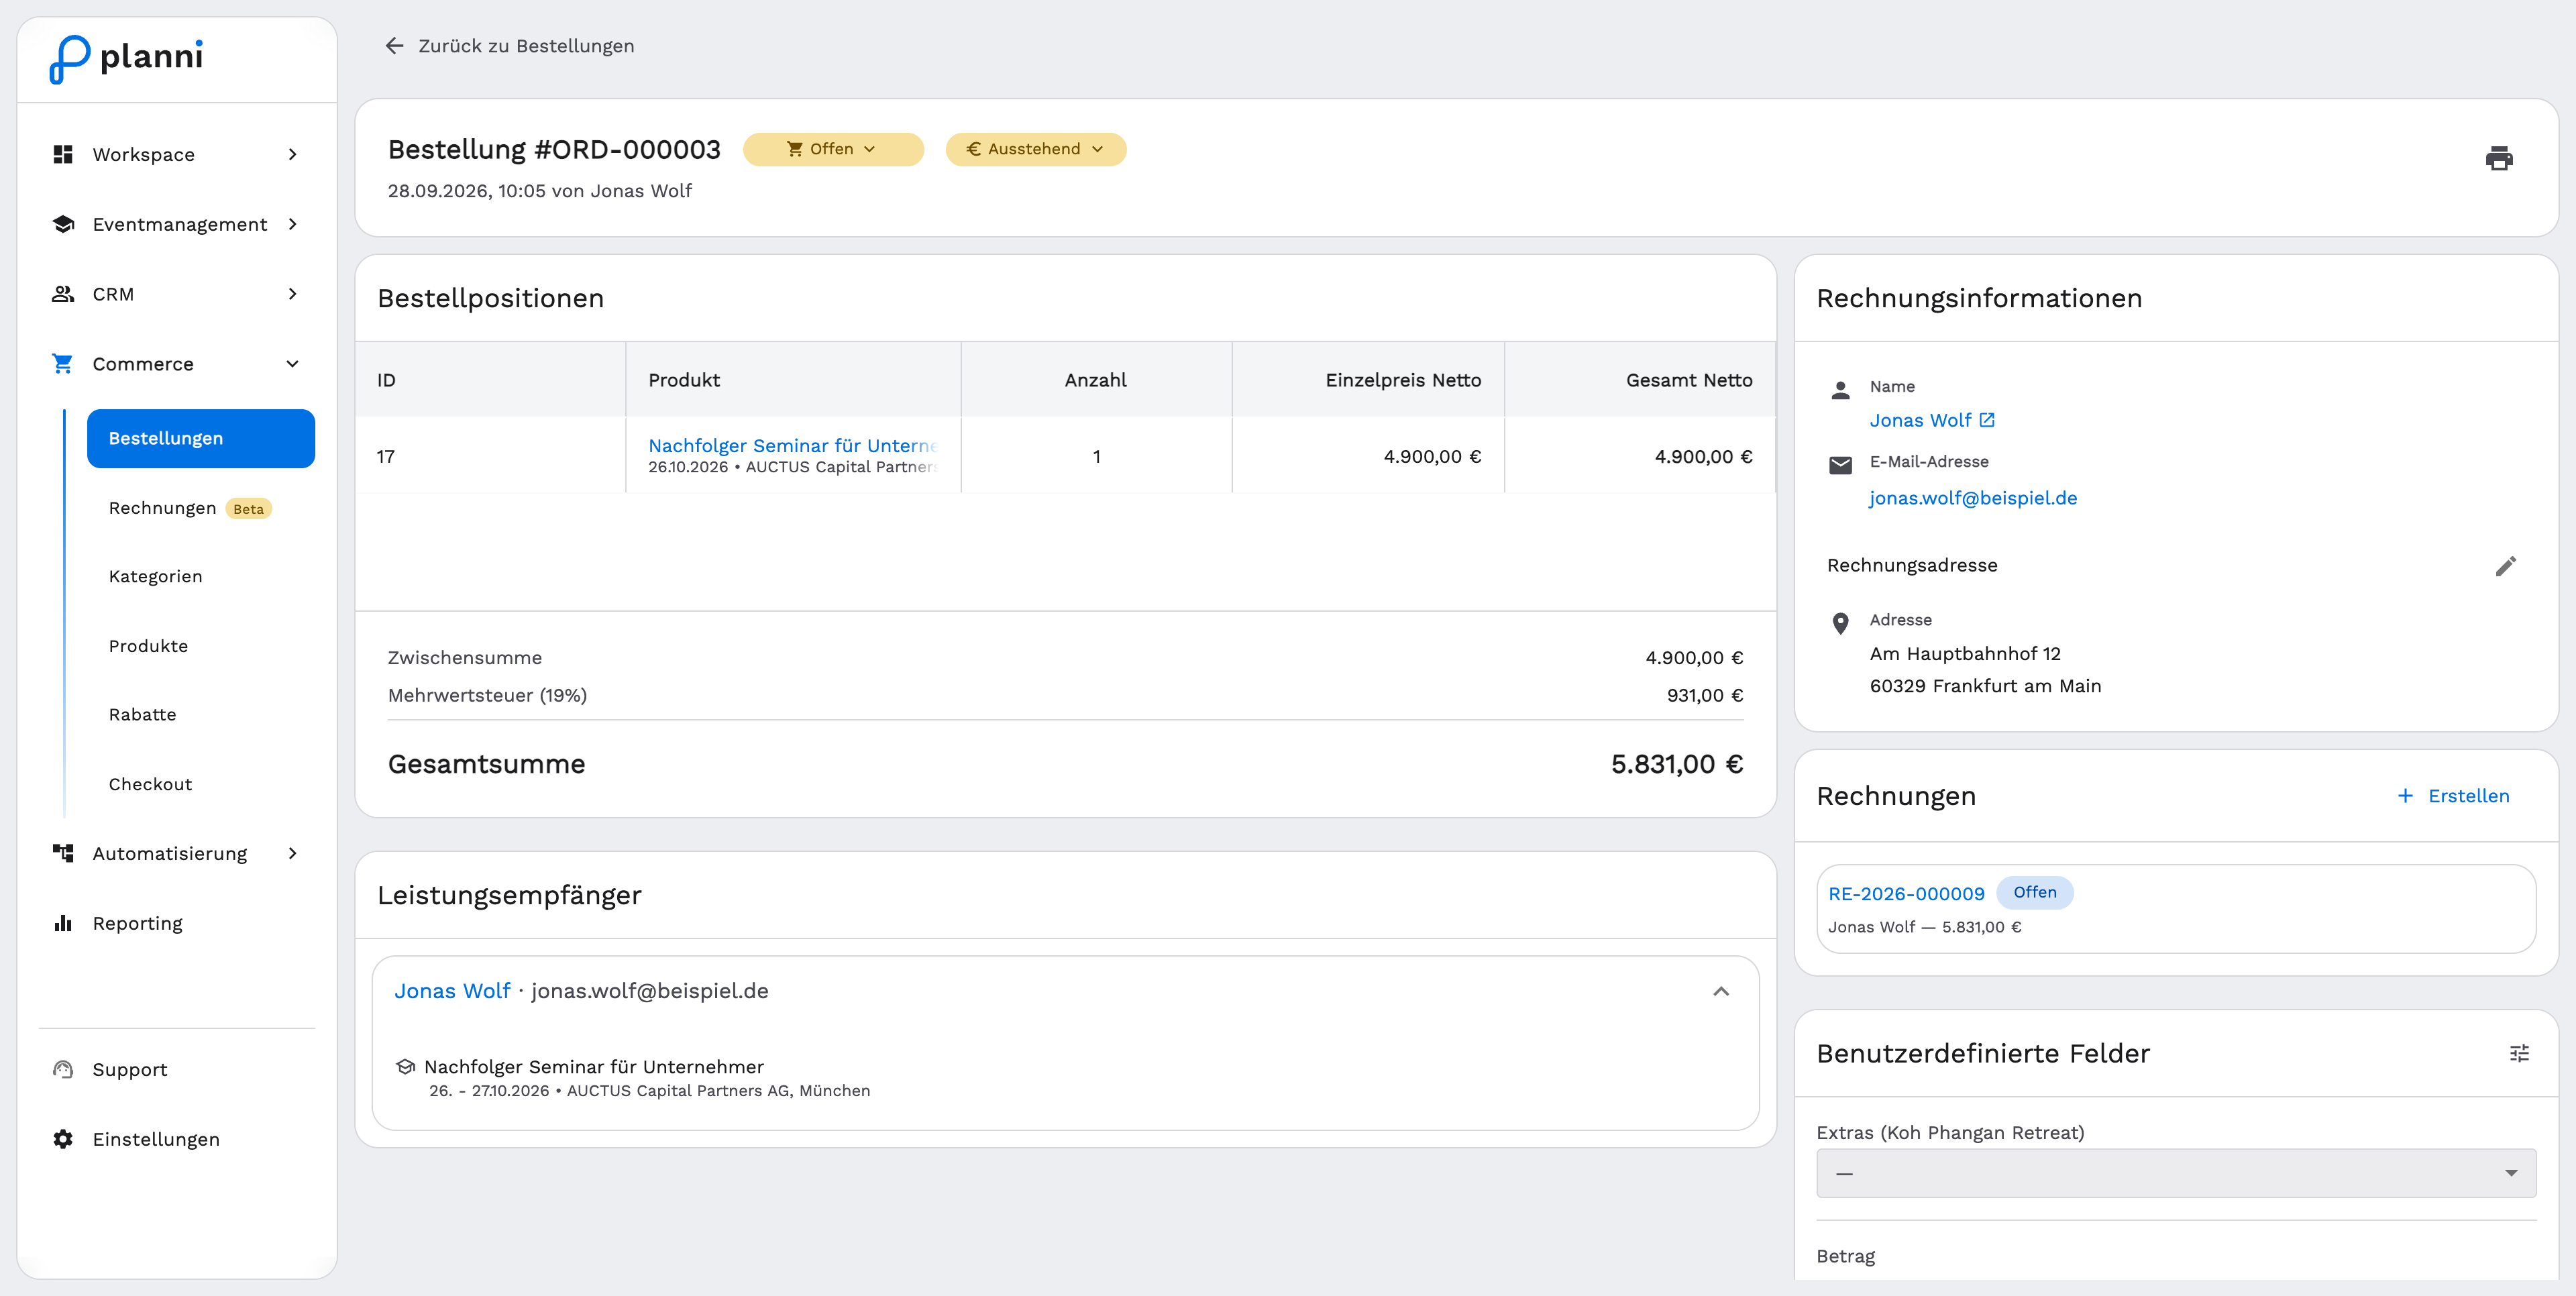Open Jonas Wolf's external link icon
Screen dimensions: 2576x1296
coord(1987,420)
